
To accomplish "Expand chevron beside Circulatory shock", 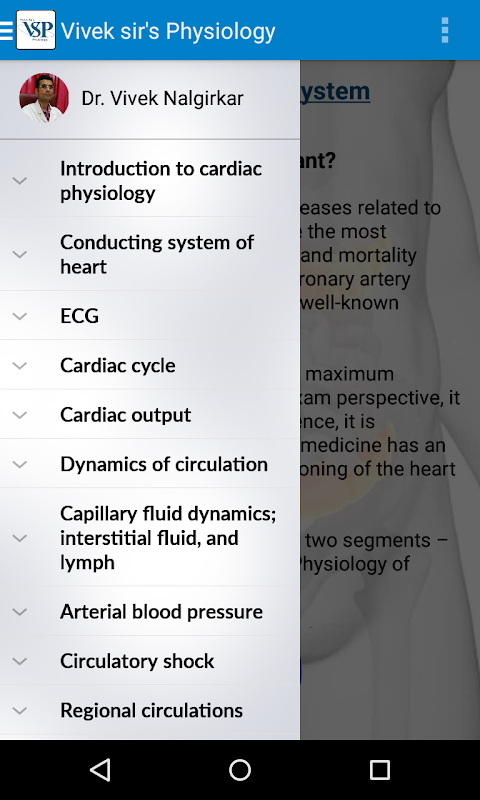I will pyautogui.click(x=19, y=661).
